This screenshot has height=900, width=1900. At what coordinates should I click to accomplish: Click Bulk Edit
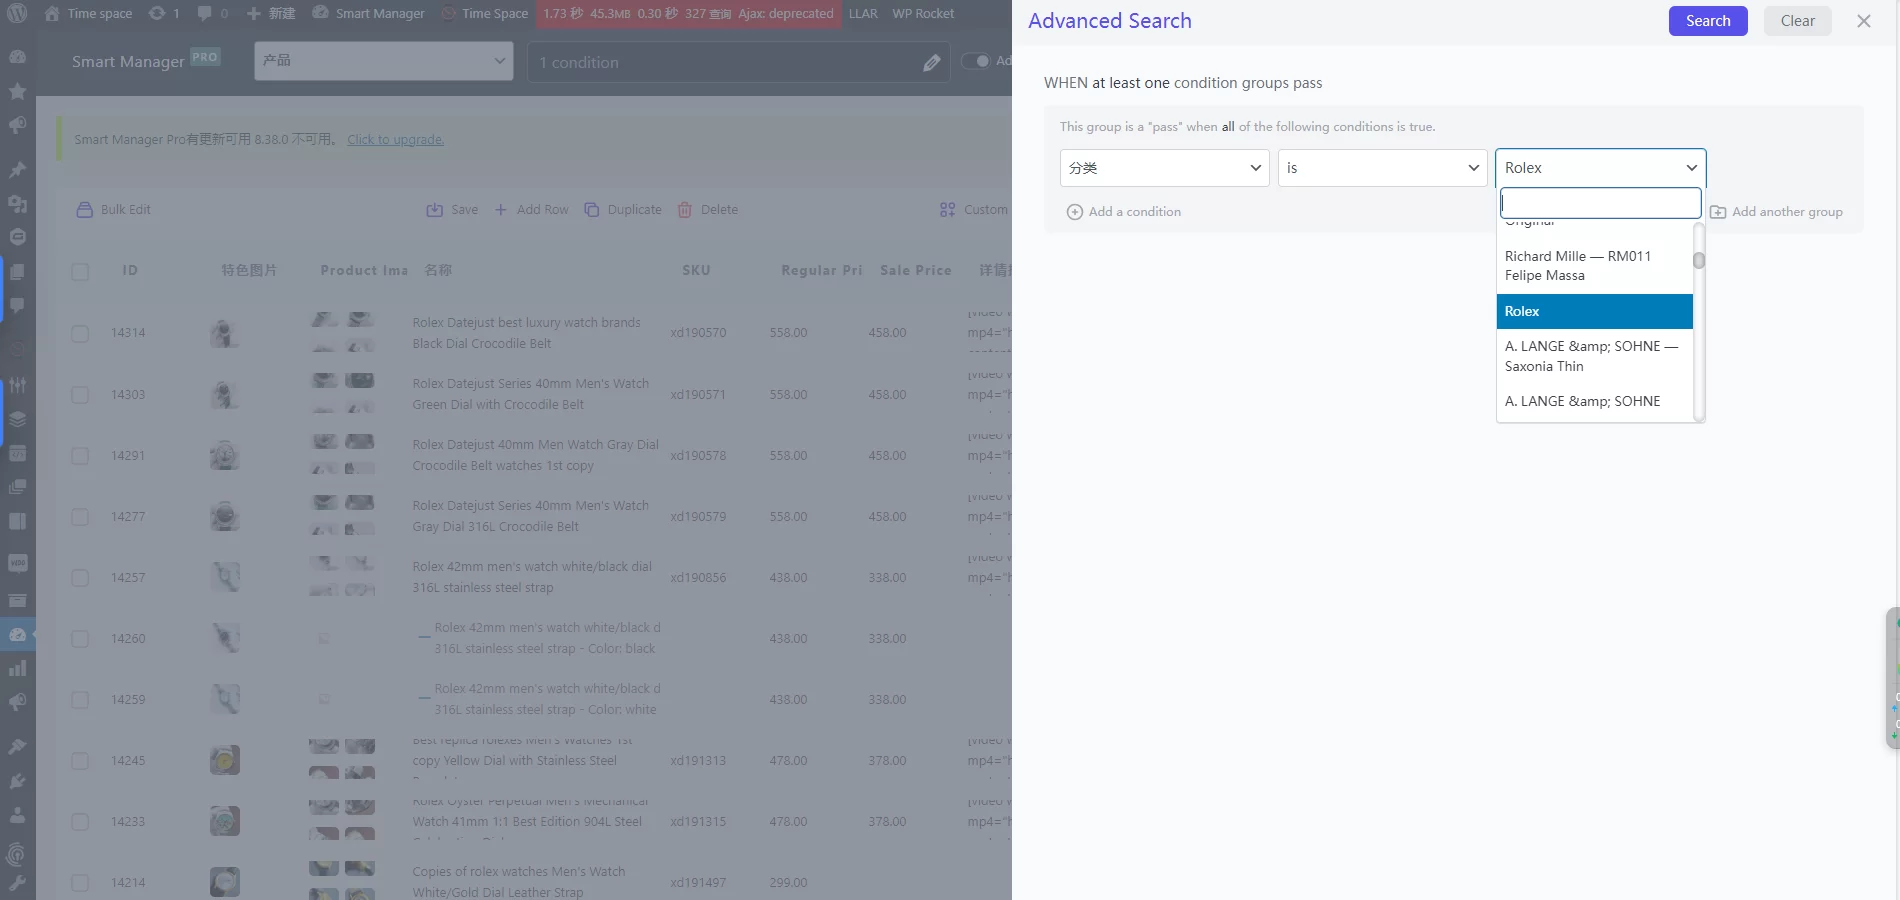click(x=113, y=210)
